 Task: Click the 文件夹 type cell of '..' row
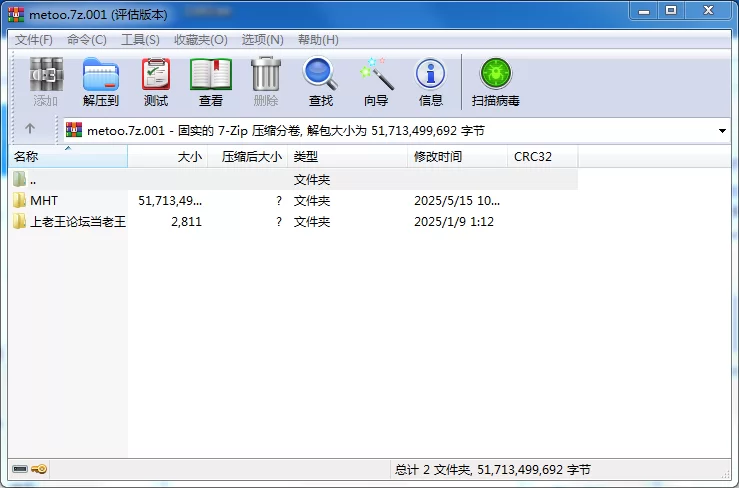tap(312, 180)
